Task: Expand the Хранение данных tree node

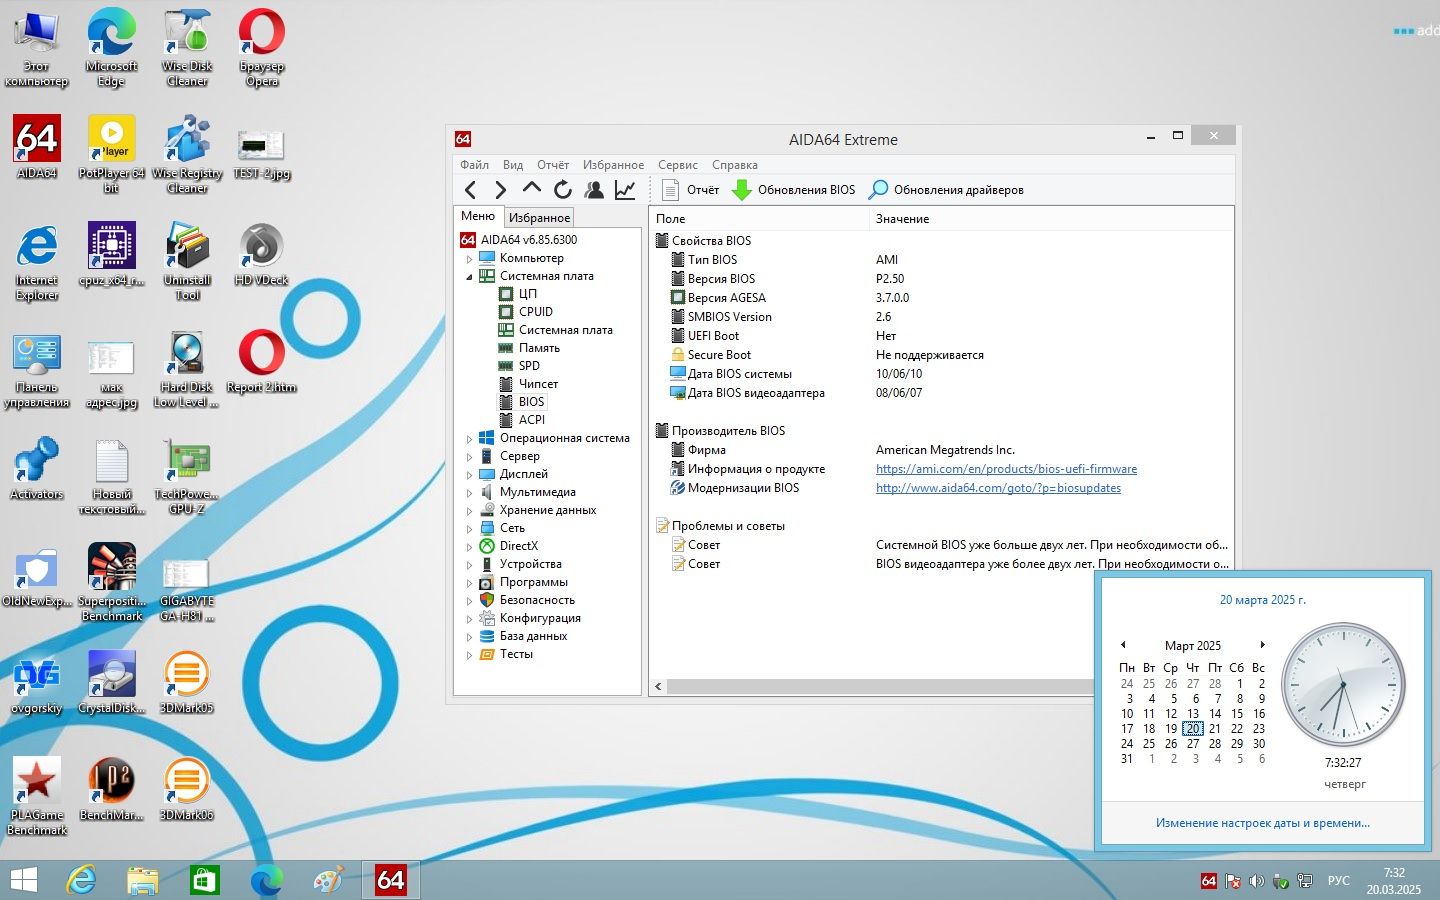Action: pyautogui.click(x=469, y=511)
